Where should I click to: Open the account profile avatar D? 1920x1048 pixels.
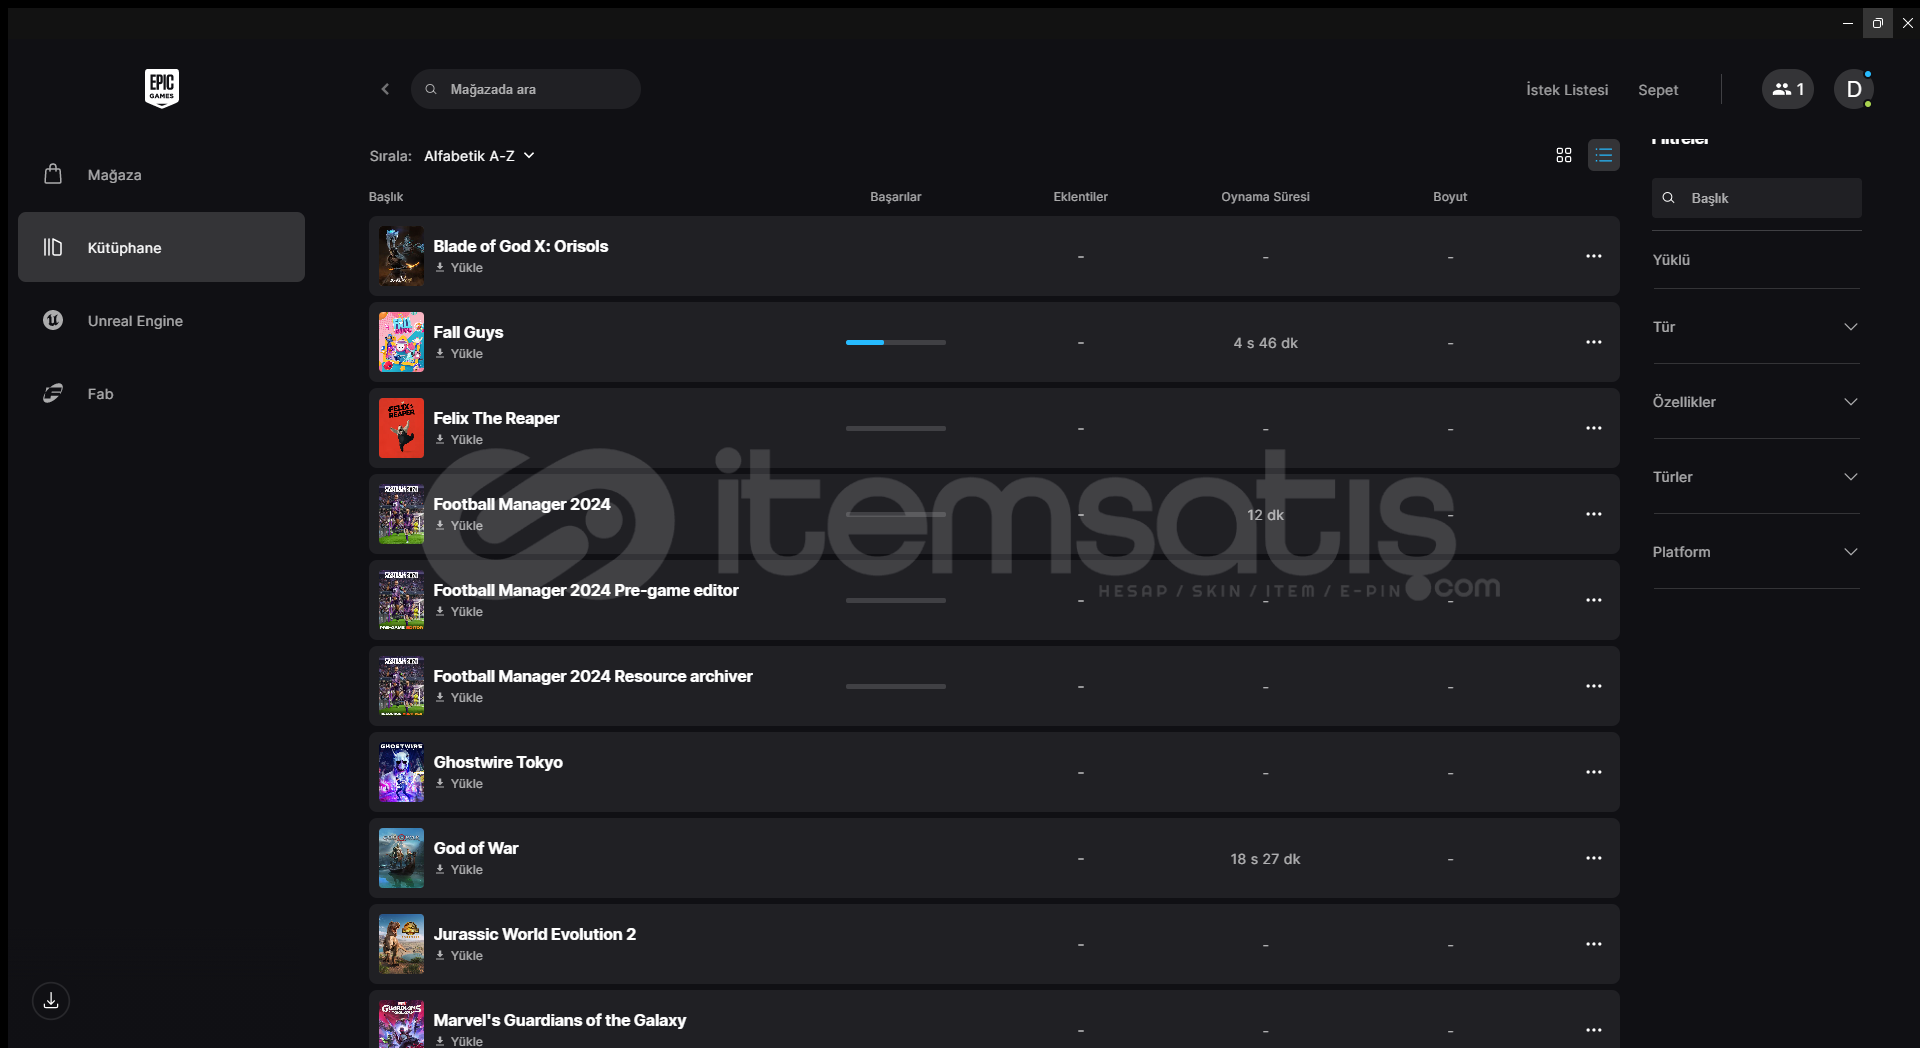[1853, 89]
